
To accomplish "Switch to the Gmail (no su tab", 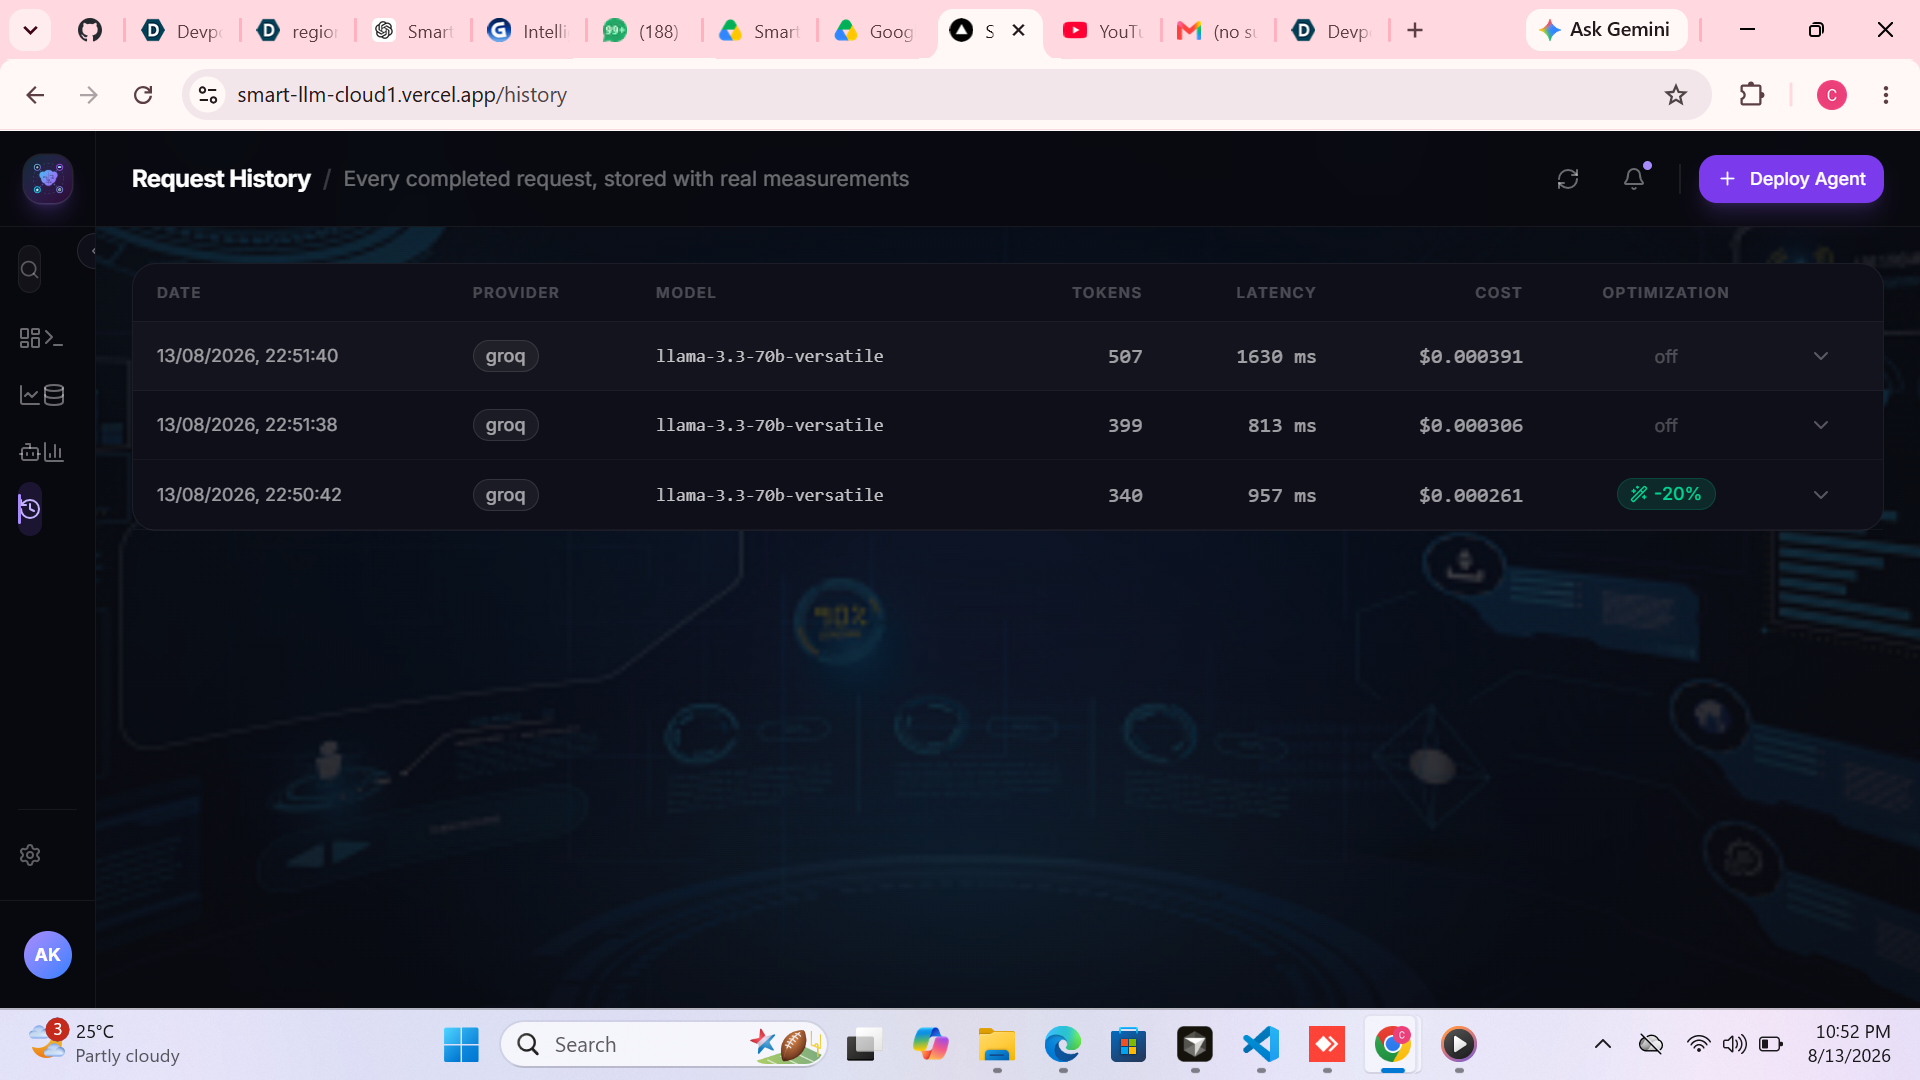I will [1218, 31].
